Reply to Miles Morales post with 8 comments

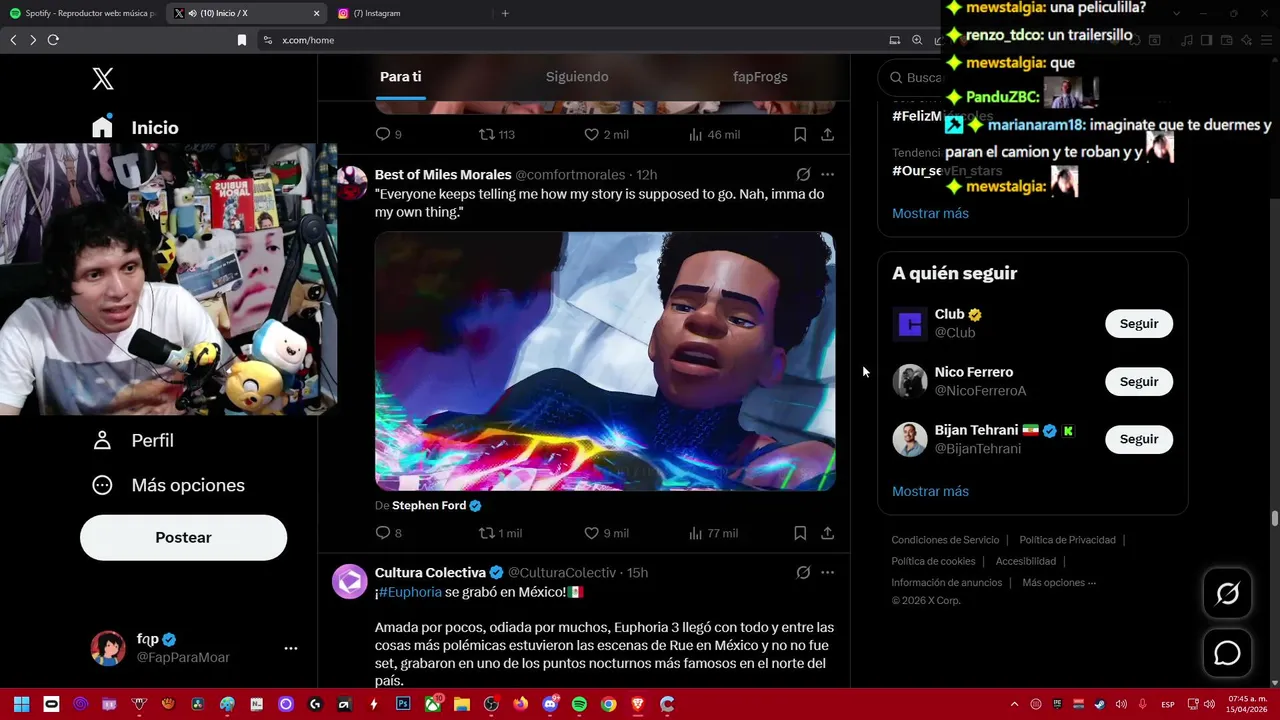pyautogui.click(x=388, y=533)
